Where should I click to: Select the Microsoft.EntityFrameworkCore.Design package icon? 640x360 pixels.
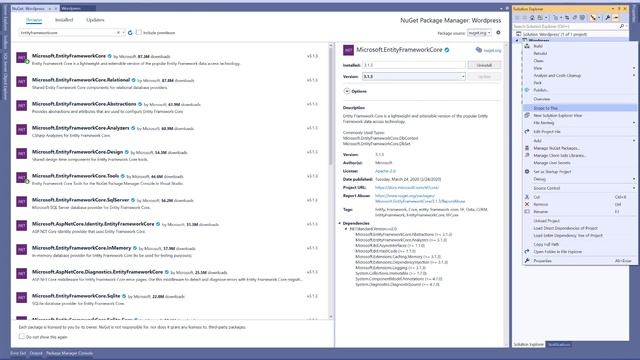coord(22,153)
